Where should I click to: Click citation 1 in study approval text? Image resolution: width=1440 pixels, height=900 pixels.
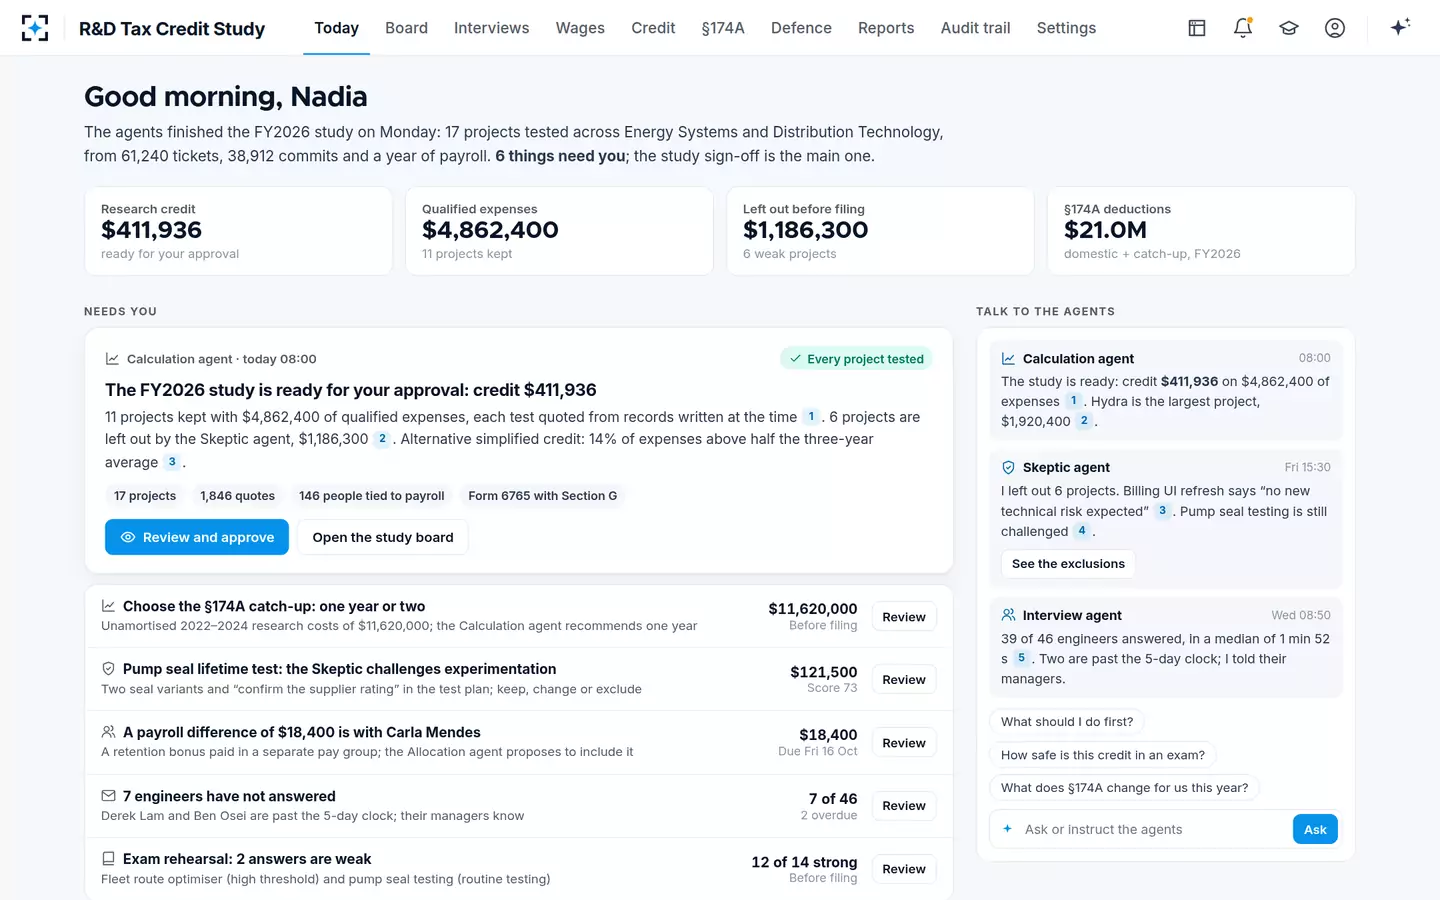click(x=811, y=417)
